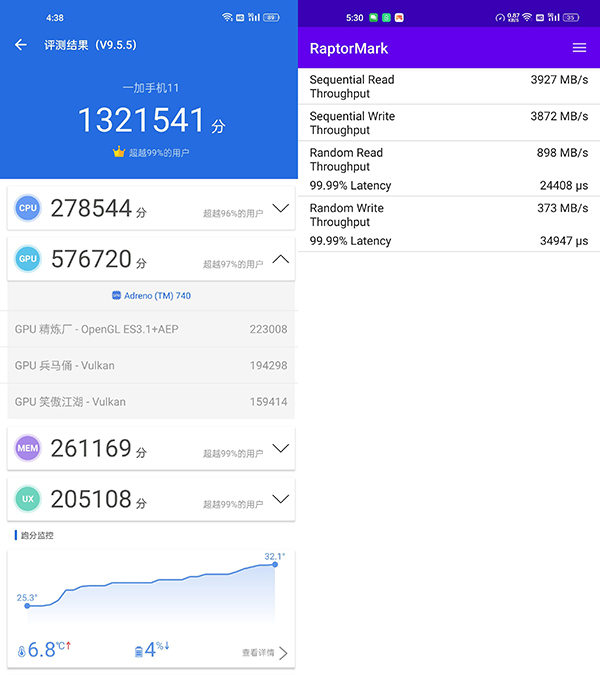This screenshot has height=675, width=600.
Task: Tap the battery drain icon
Action: [x=139, y=651]
